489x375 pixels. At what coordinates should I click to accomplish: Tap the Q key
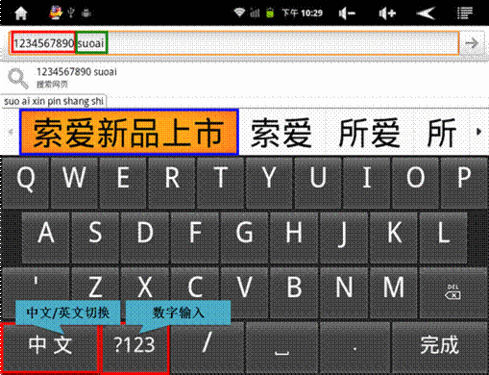[x=25, y=183]
